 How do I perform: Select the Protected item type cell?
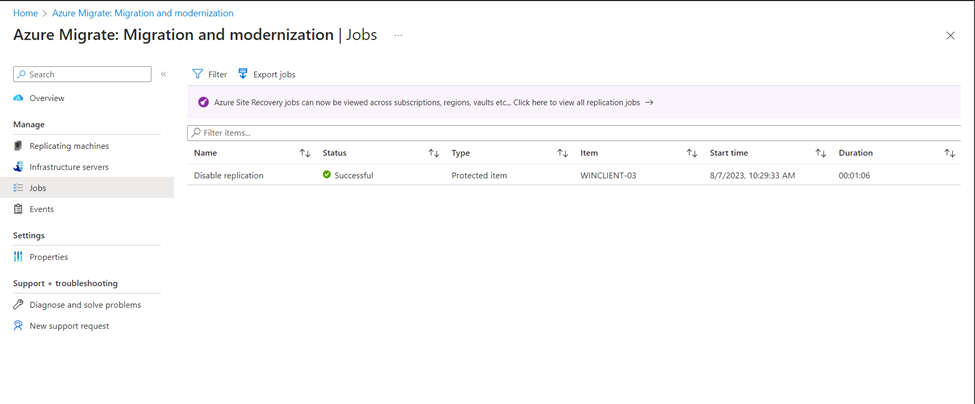click(x=479, y=175)
